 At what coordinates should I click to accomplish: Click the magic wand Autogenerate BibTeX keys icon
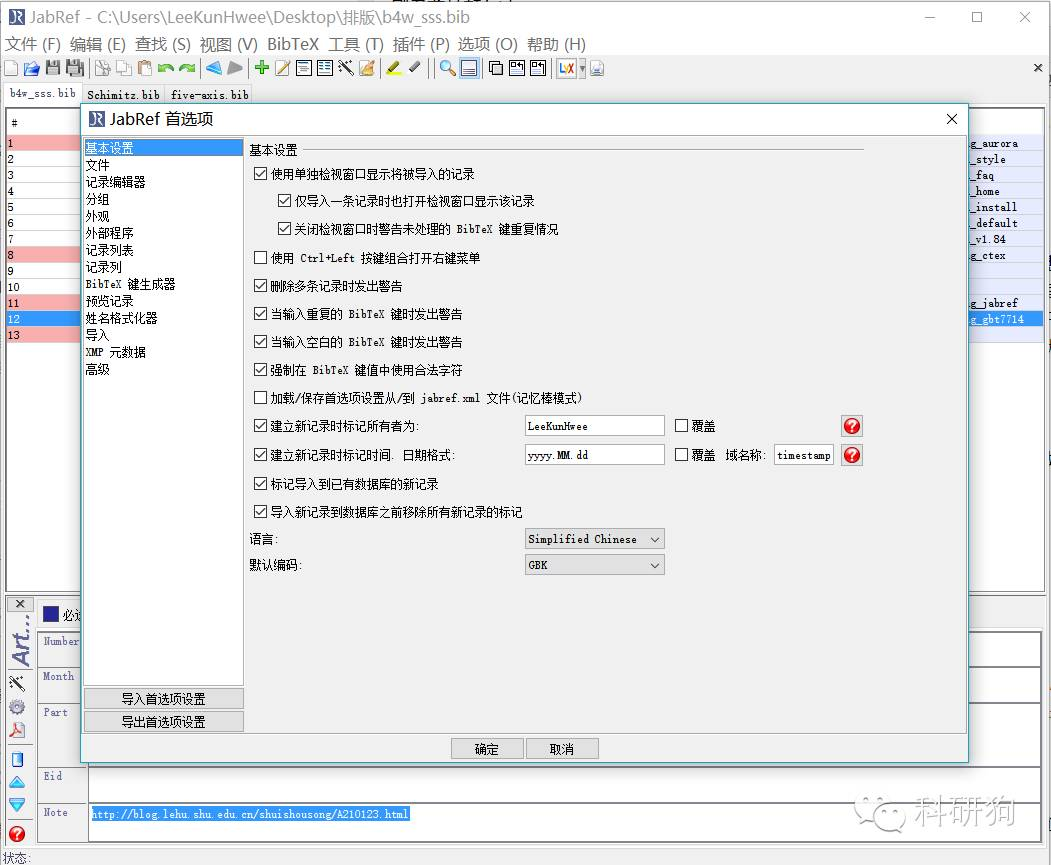pyautogui.click(x=346, y=68)
